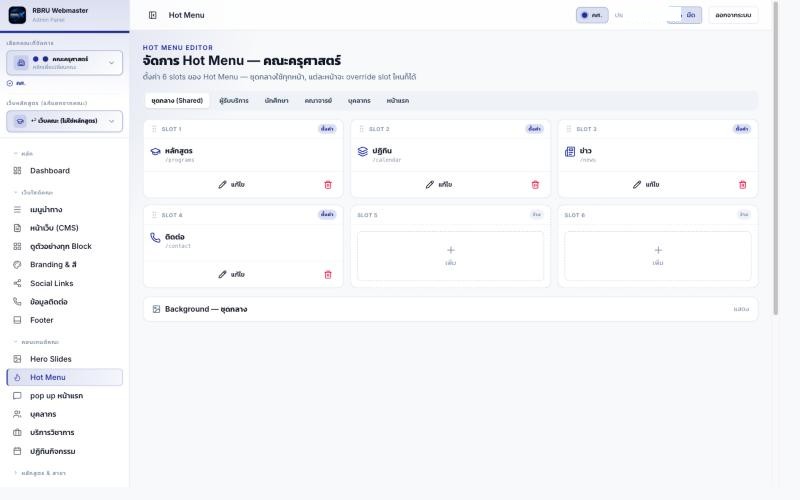This screenshot has height=500, width=800.
Task: Delete Slot 1 with the trash icon
Action: [x=328, y=185]
